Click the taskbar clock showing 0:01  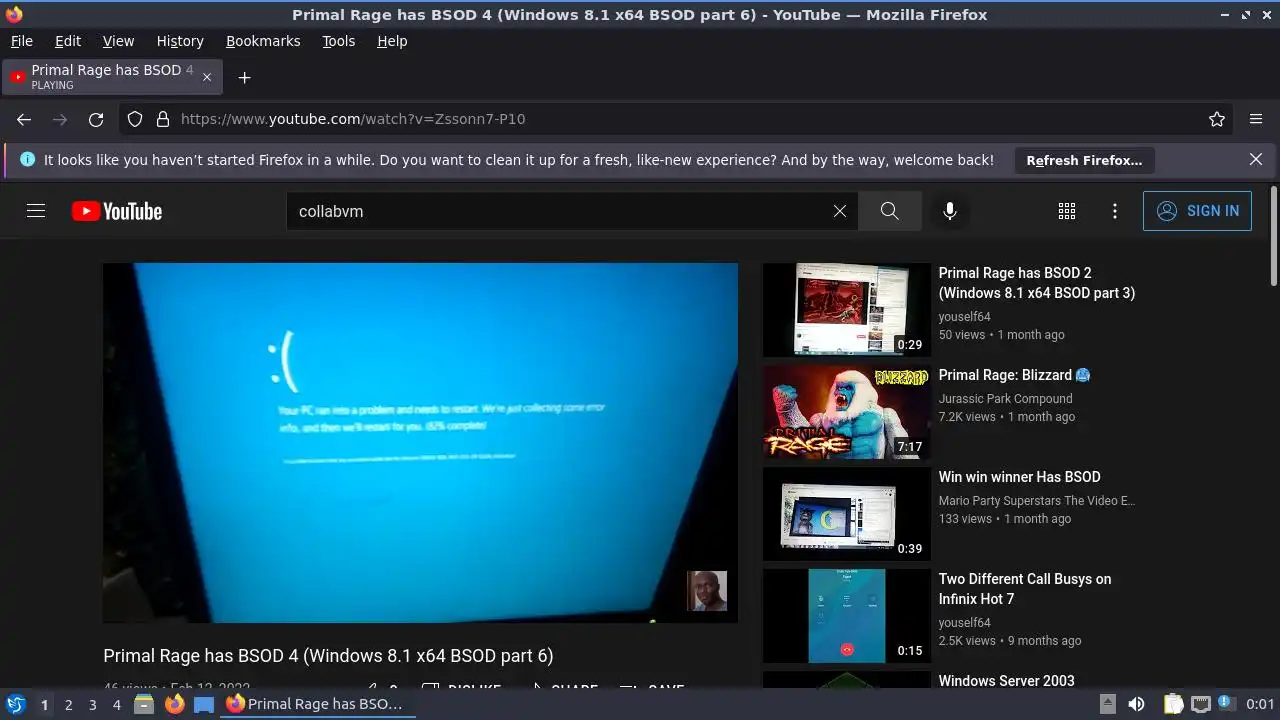click(1260, 704)
